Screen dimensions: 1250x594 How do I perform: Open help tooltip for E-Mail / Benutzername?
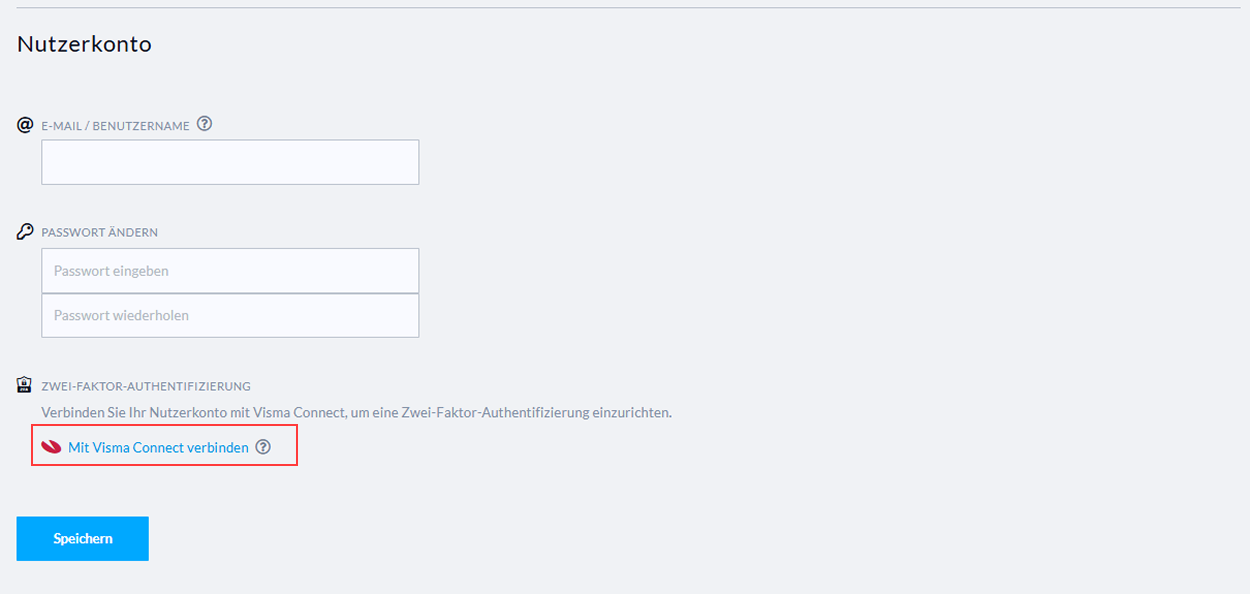click(204, 125)
